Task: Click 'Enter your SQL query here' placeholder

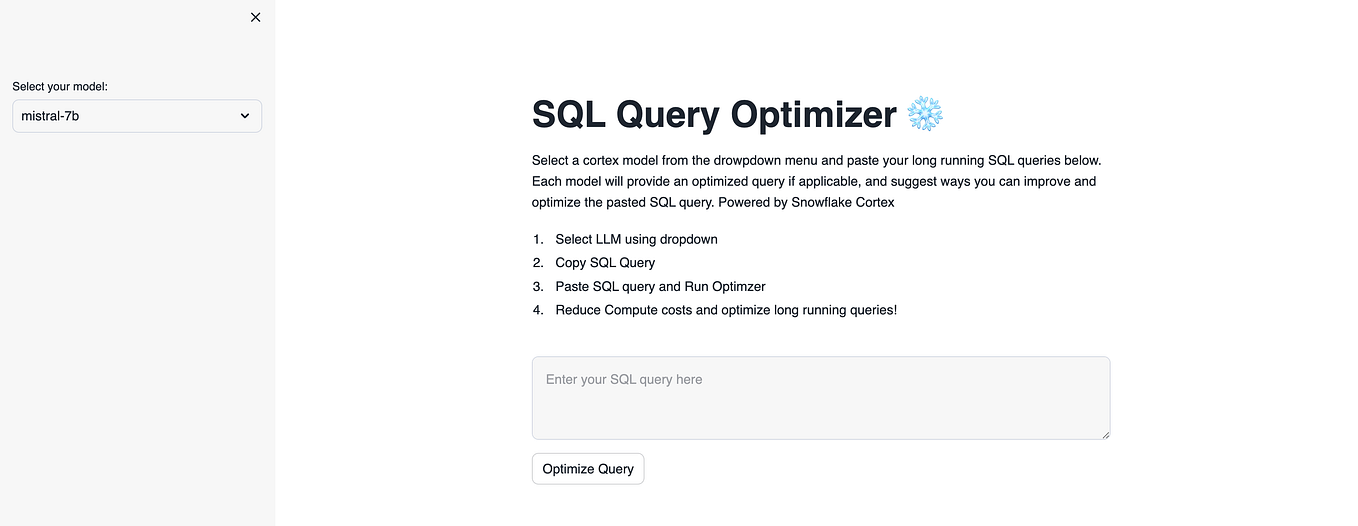Action: (624, 380)
